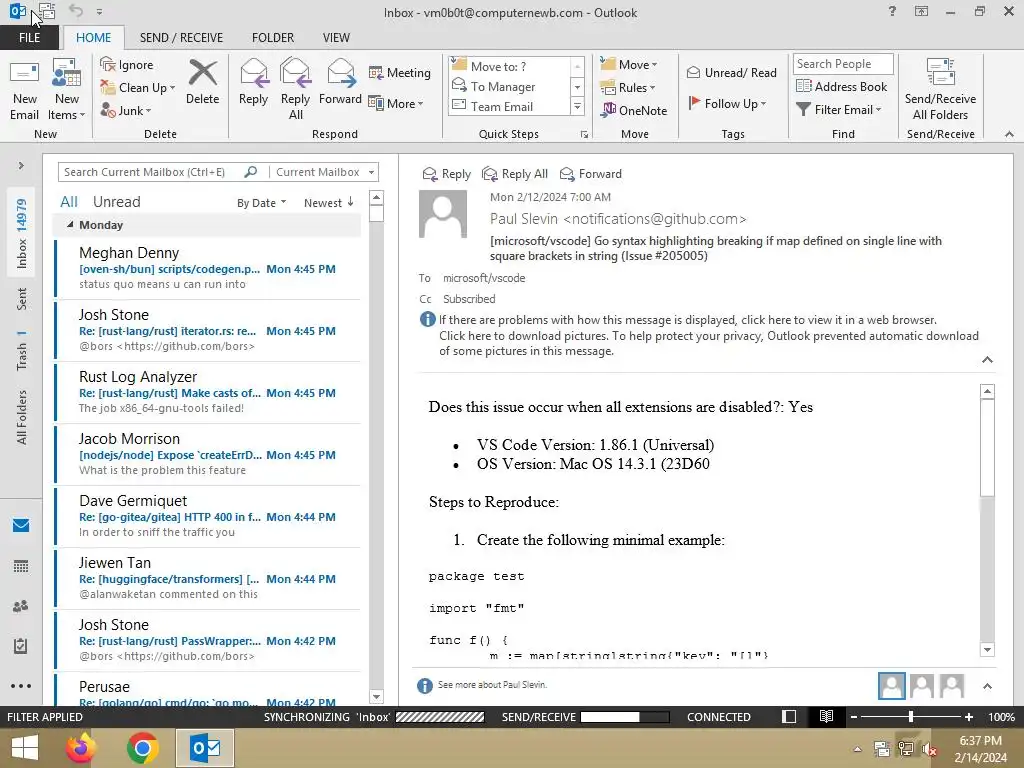Adjust the zoom slider handle
The image size is (1024, 768).
click(910, 717)
